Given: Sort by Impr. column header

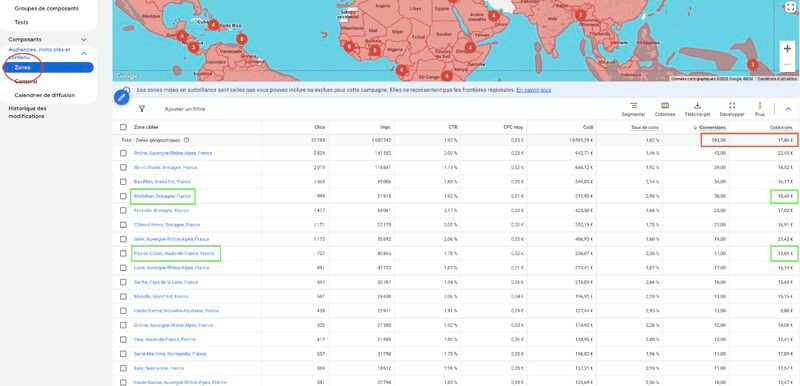Looking at the screenshot, I should tap(386, 127).
